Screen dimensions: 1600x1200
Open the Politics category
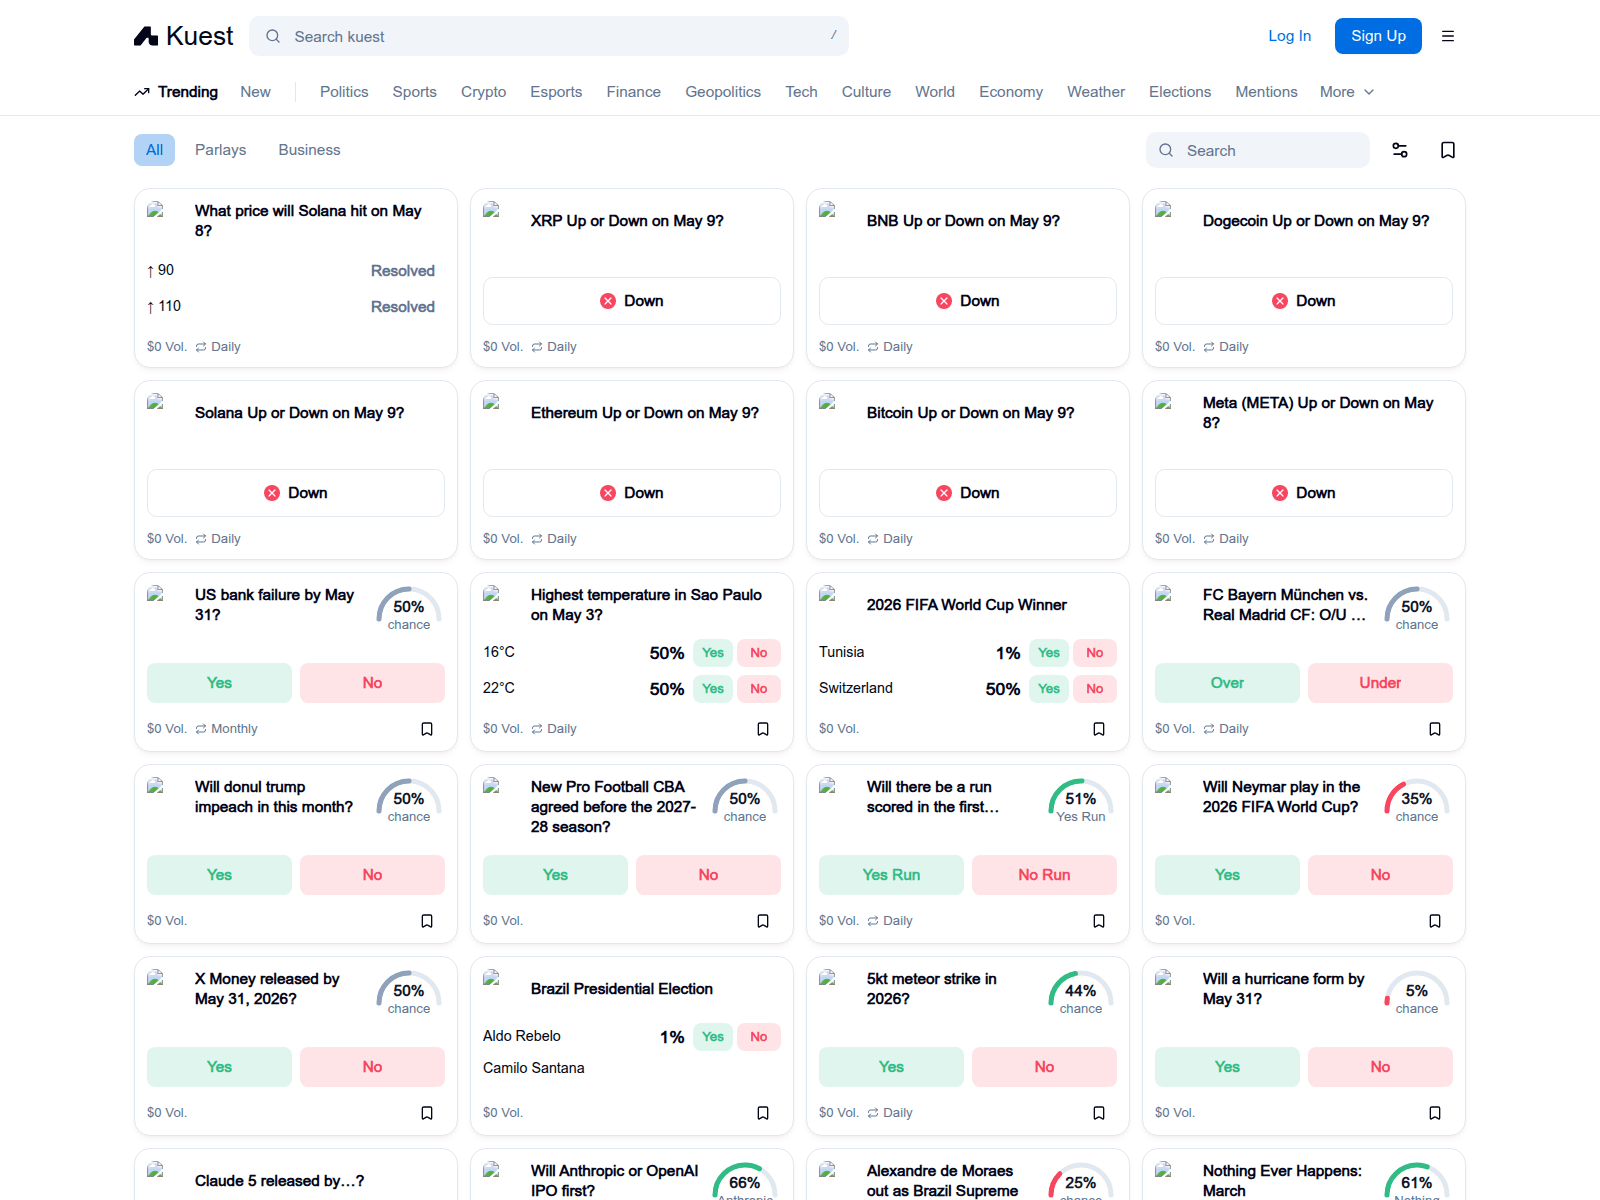click(x=344, y=92)
